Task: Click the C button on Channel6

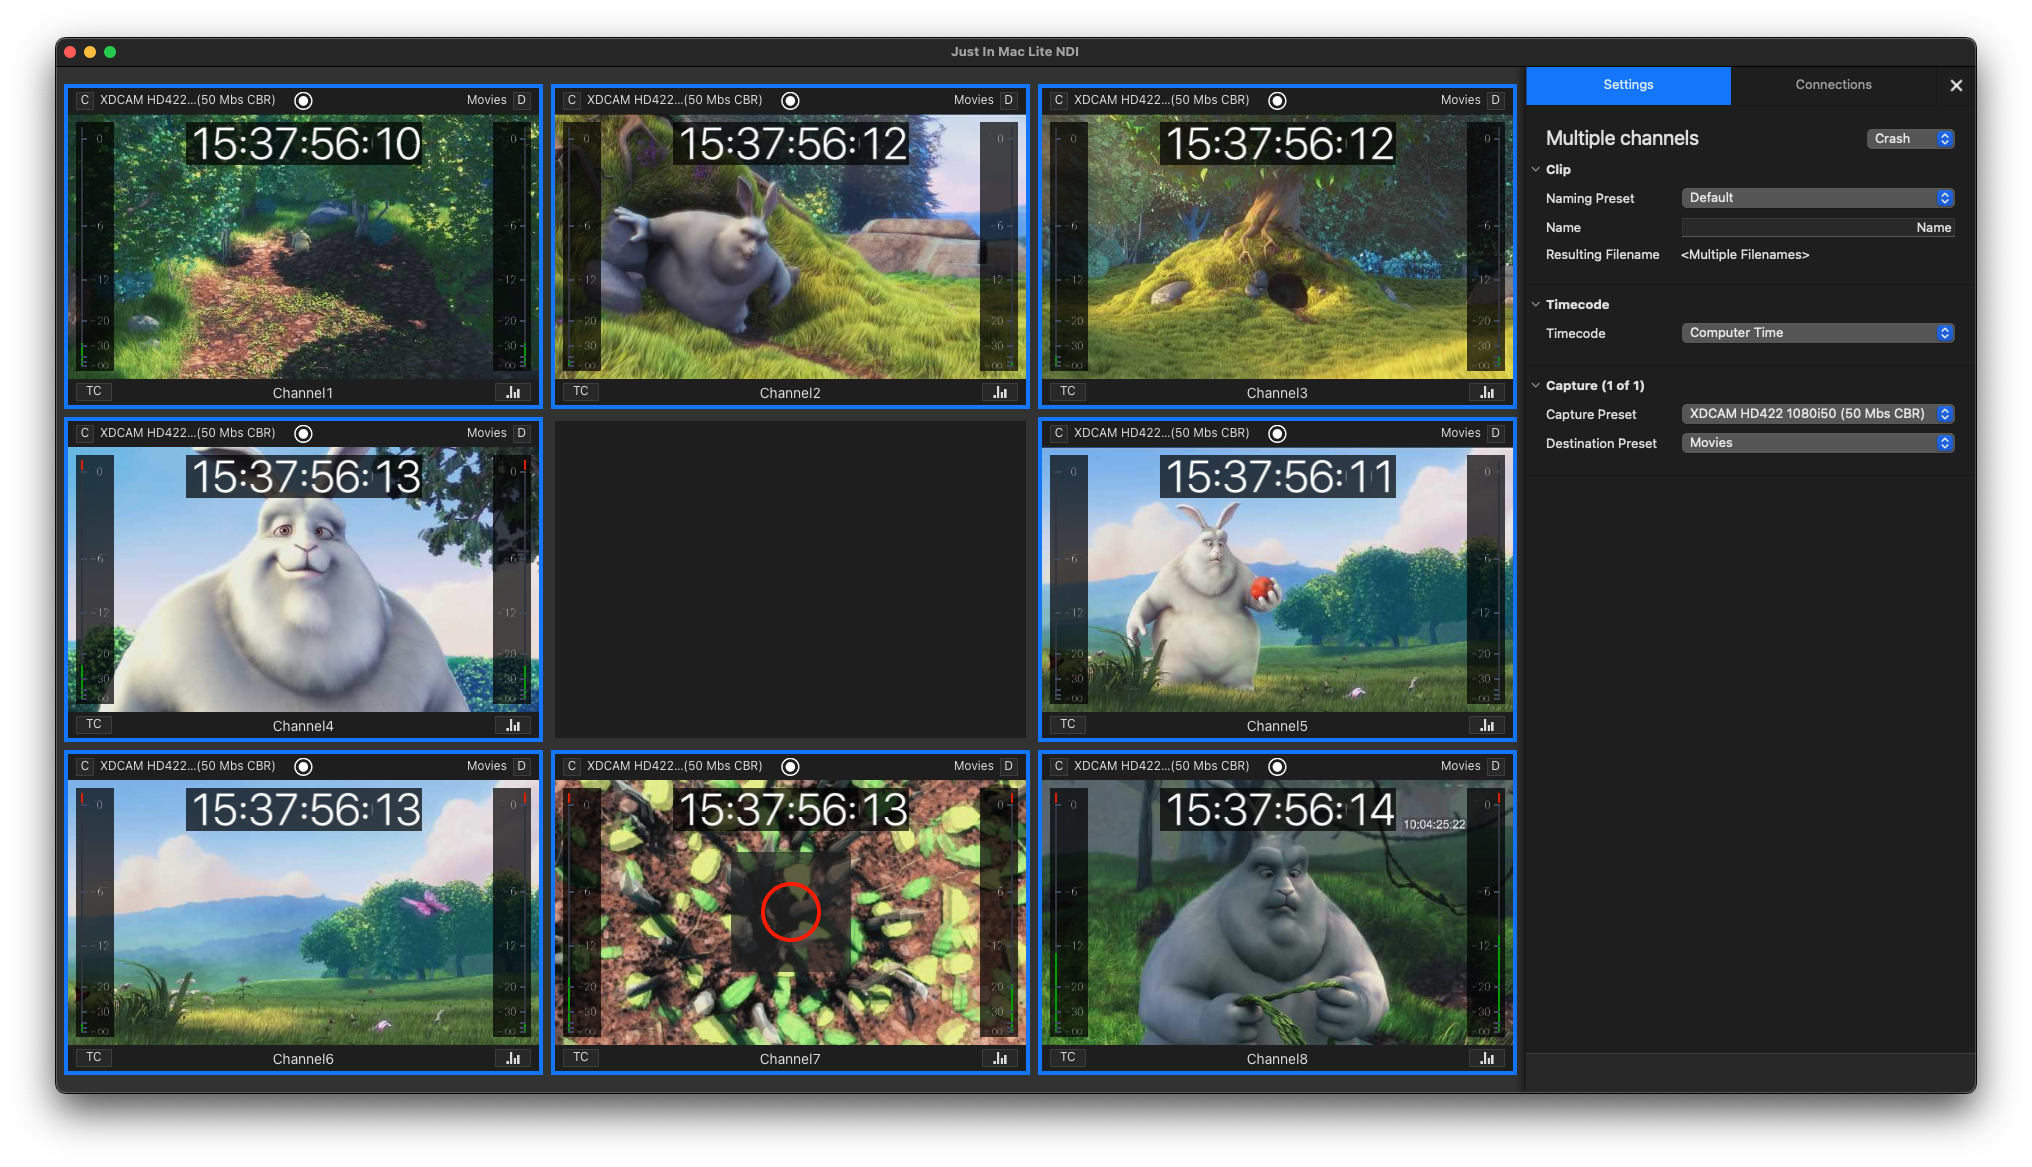Action: point(85,766)
